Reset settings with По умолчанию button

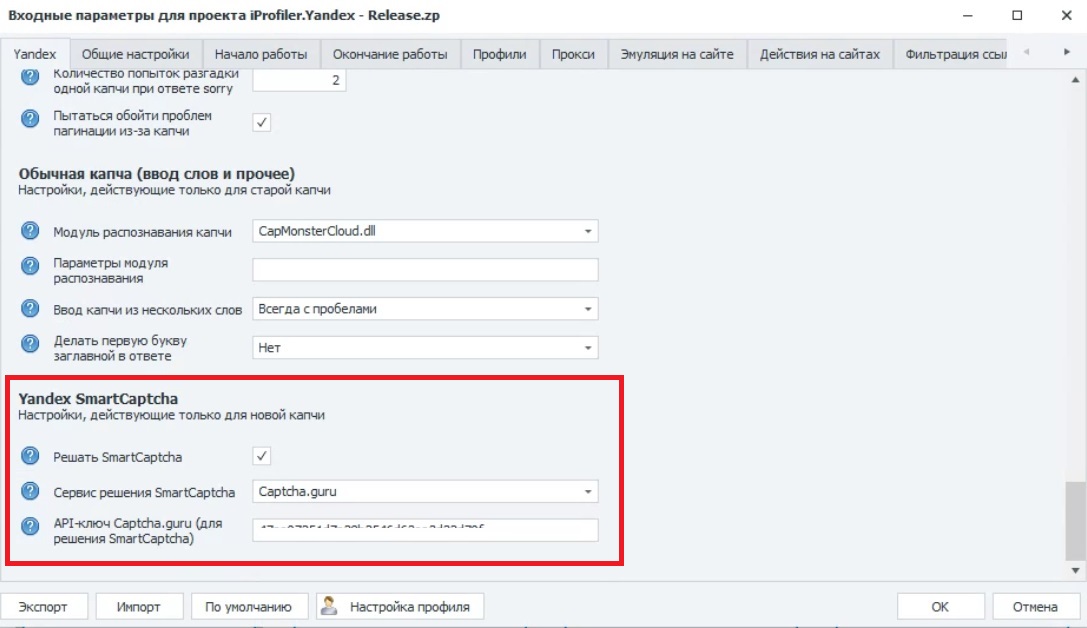(248, 607)
